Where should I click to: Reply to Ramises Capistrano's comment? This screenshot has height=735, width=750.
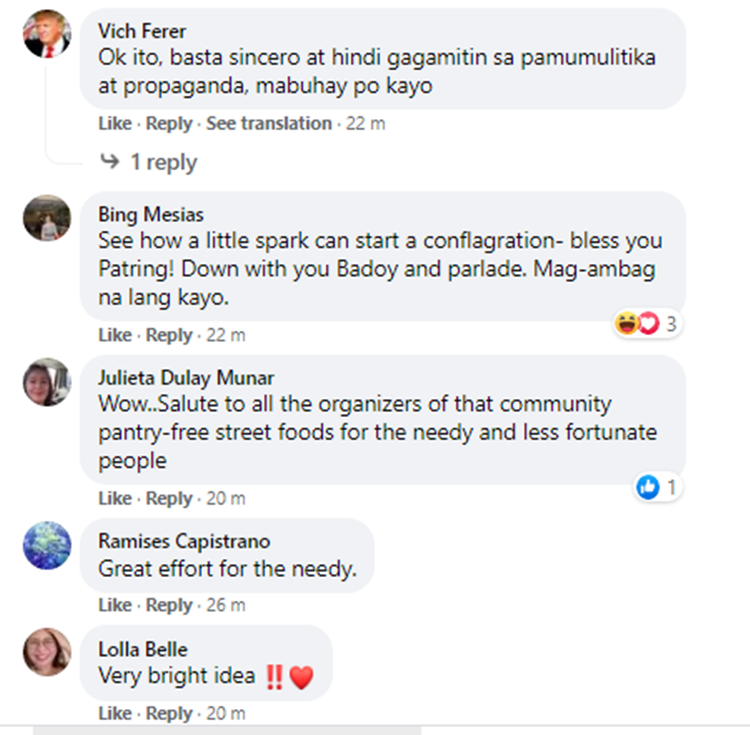169,605
